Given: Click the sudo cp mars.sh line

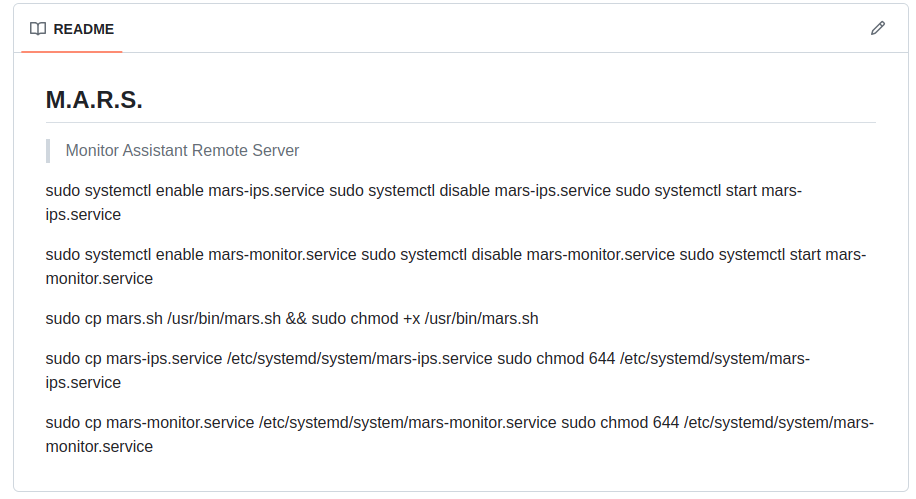Looking at the screenshot, I should [292, 318].
